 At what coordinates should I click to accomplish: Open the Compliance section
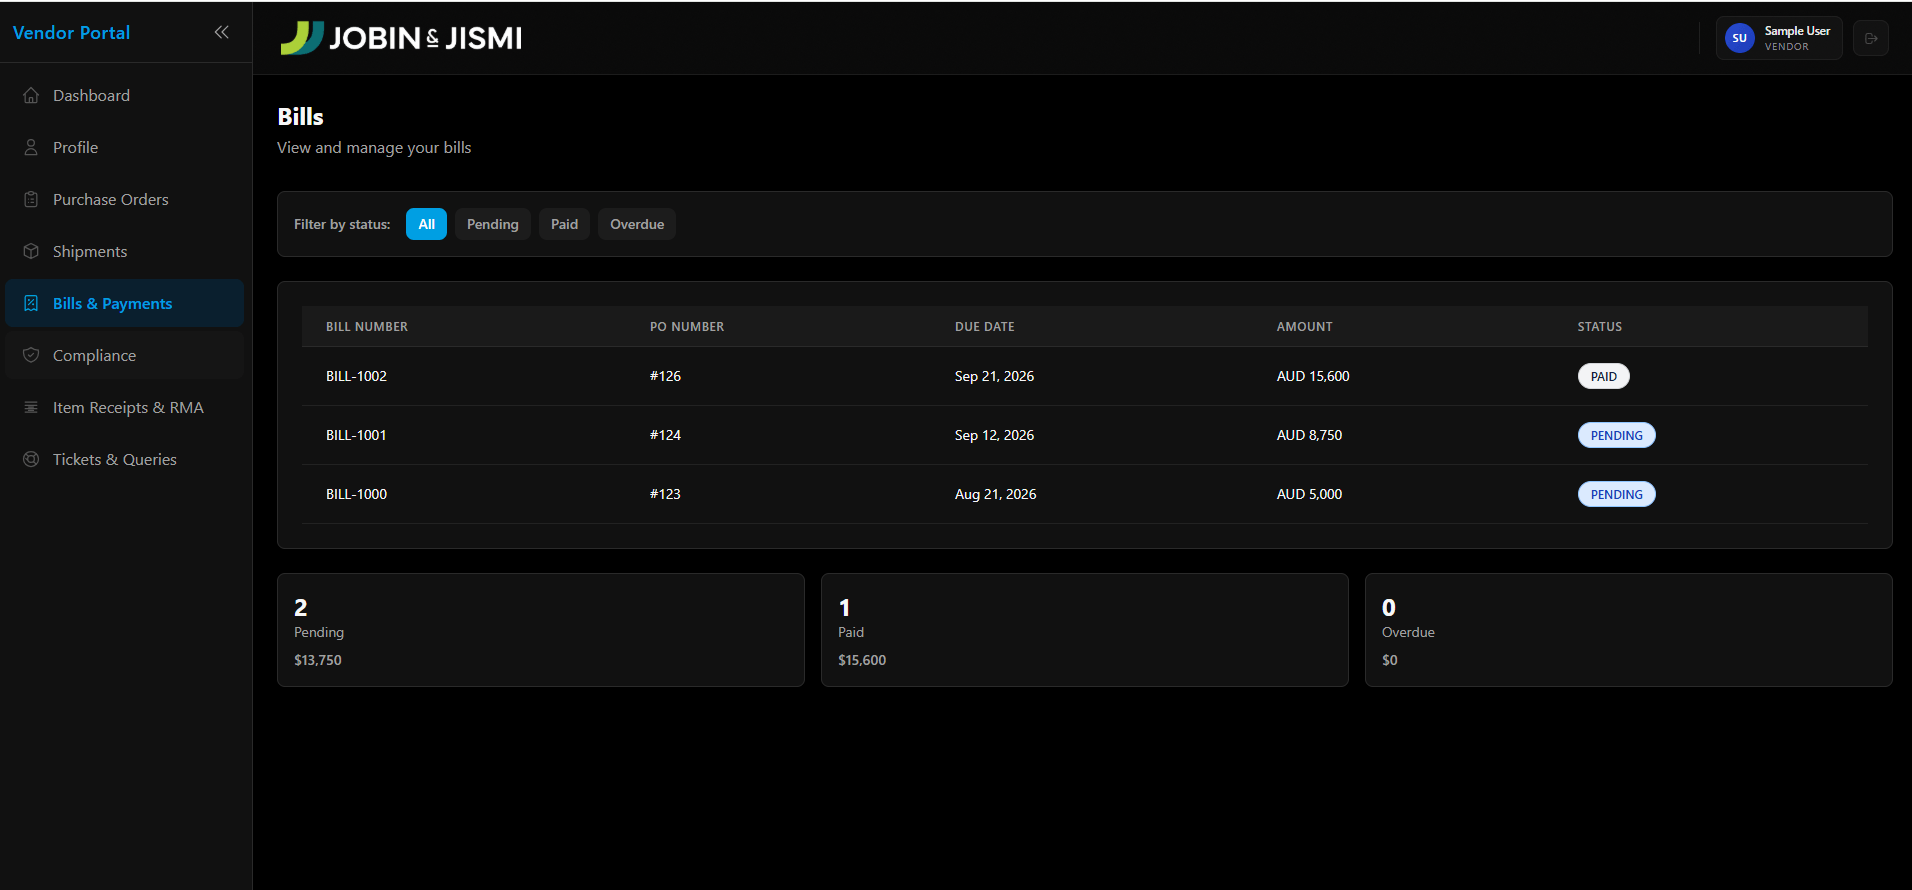coord(125,355)
